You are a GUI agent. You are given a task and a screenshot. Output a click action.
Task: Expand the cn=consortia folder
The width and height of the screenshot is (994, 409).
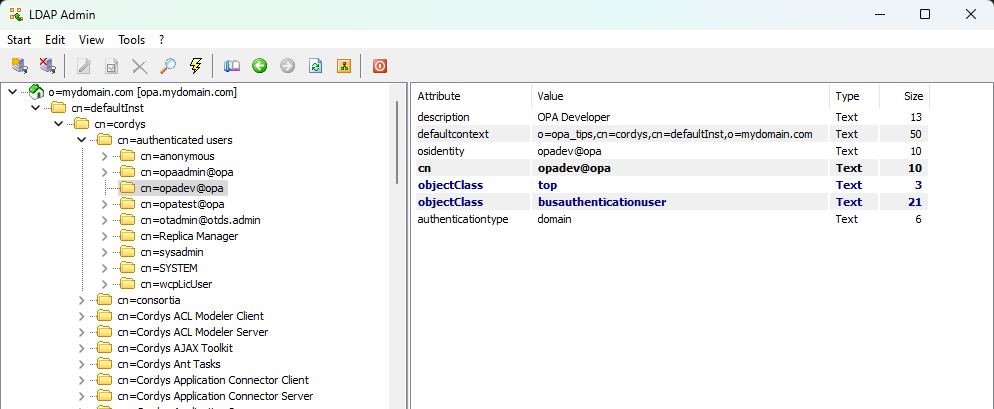81,300
